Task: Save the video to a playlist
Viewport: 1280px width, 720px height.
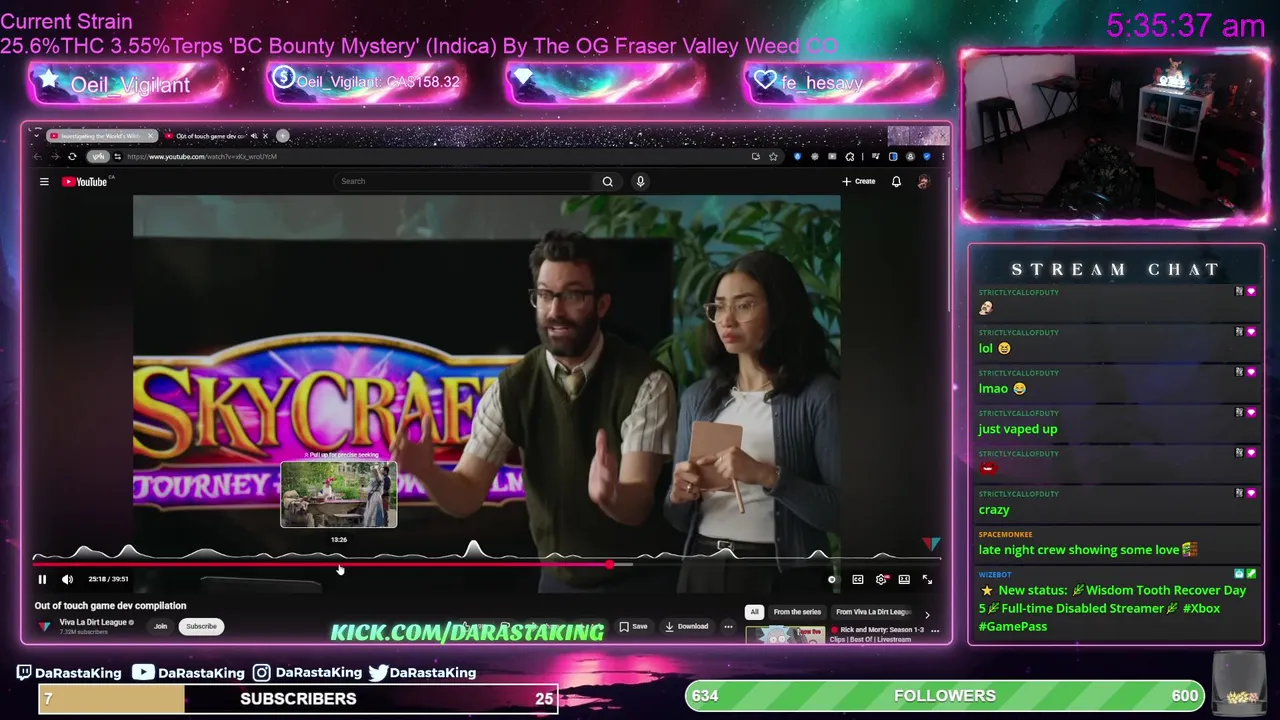Action: coord(633,626)
